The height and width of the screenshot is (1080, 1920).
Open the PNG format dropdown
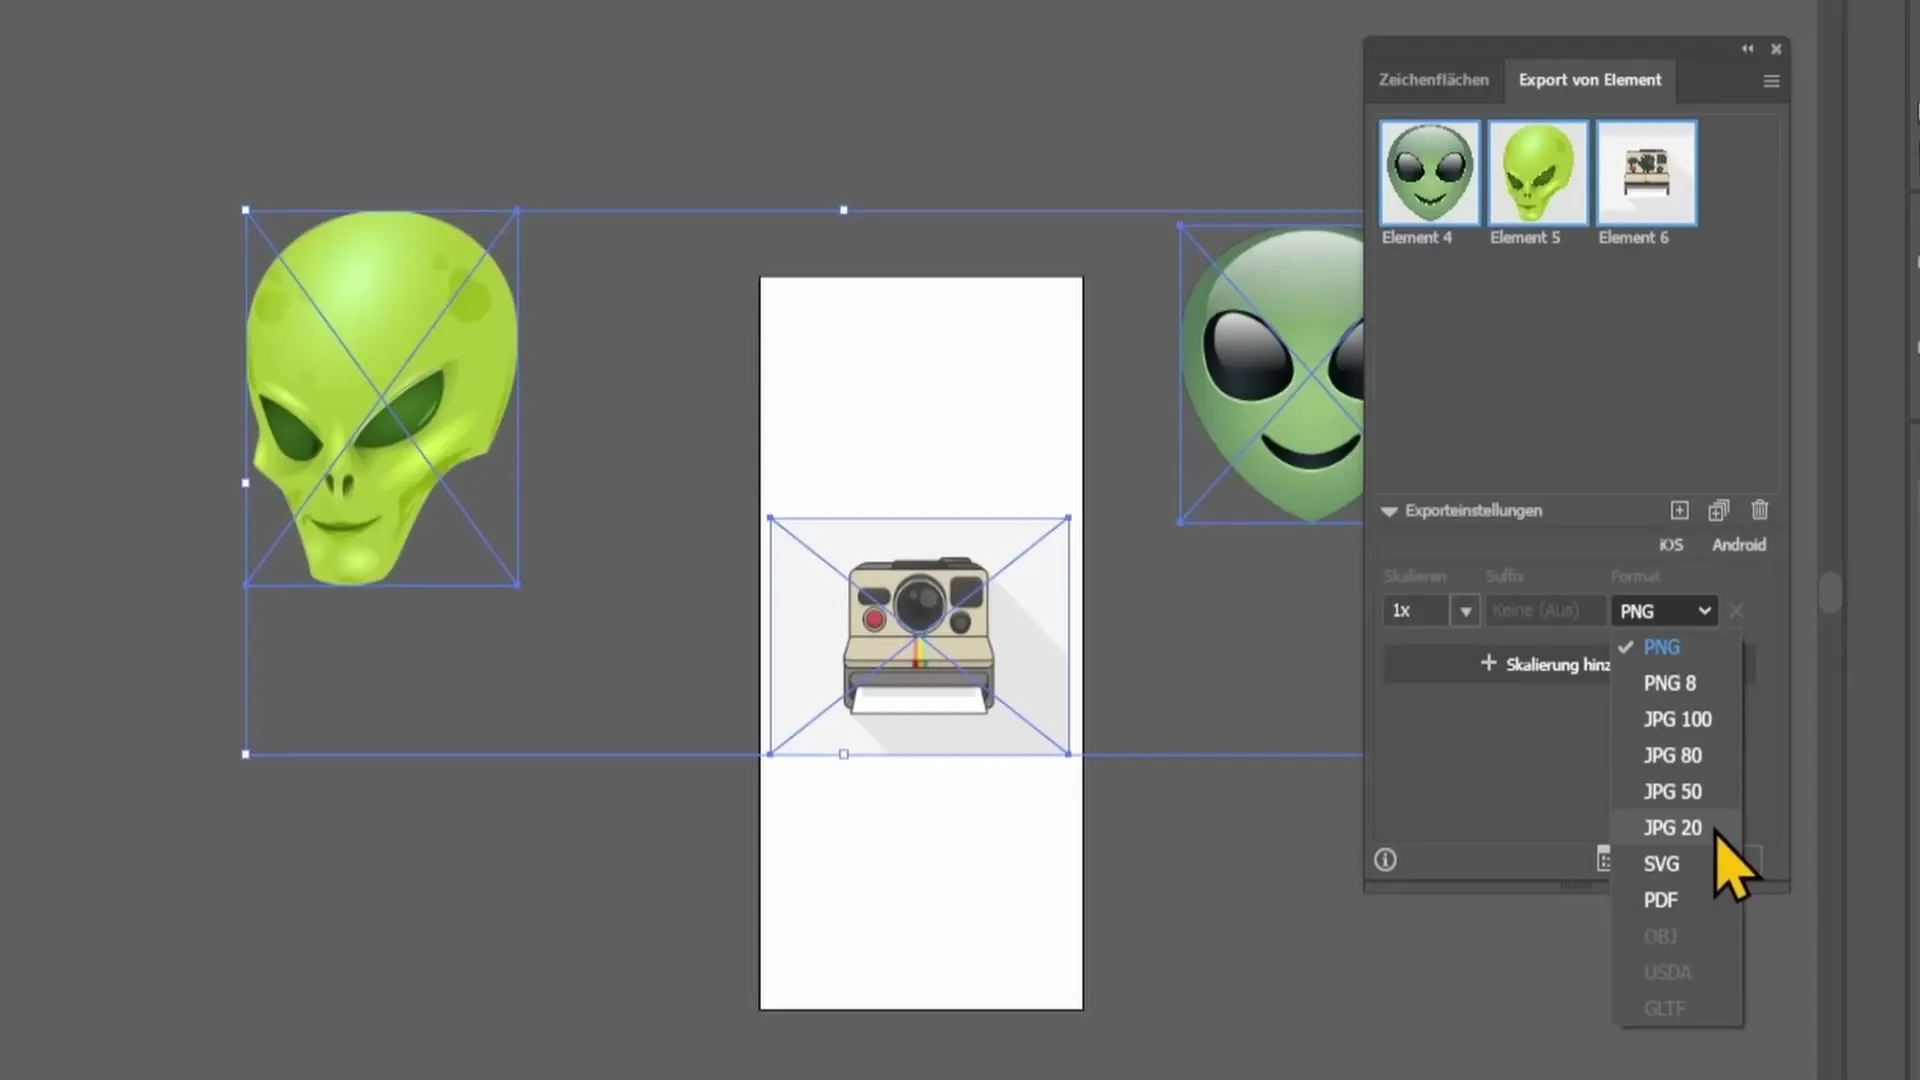pos(1664,610)
